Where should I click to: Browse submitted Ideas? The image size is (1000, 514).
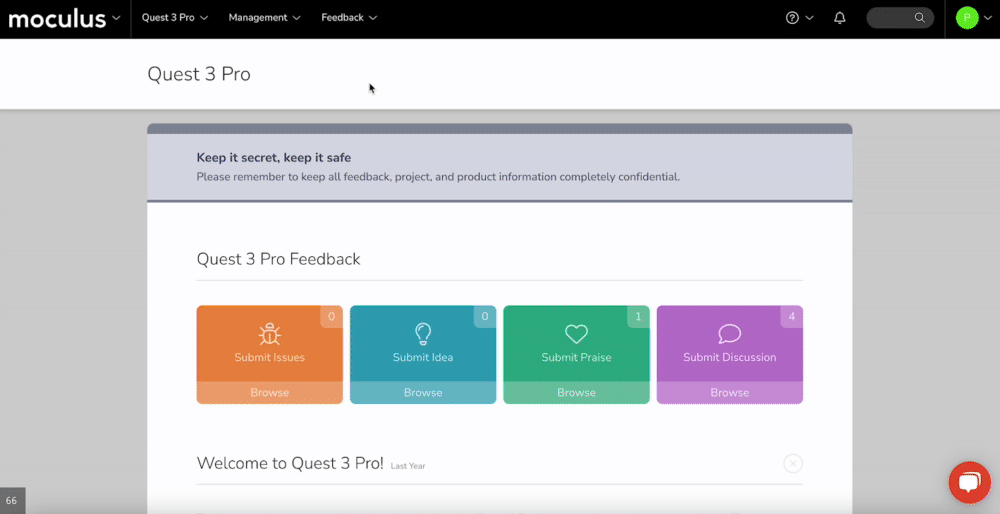(x=423, y=393)
